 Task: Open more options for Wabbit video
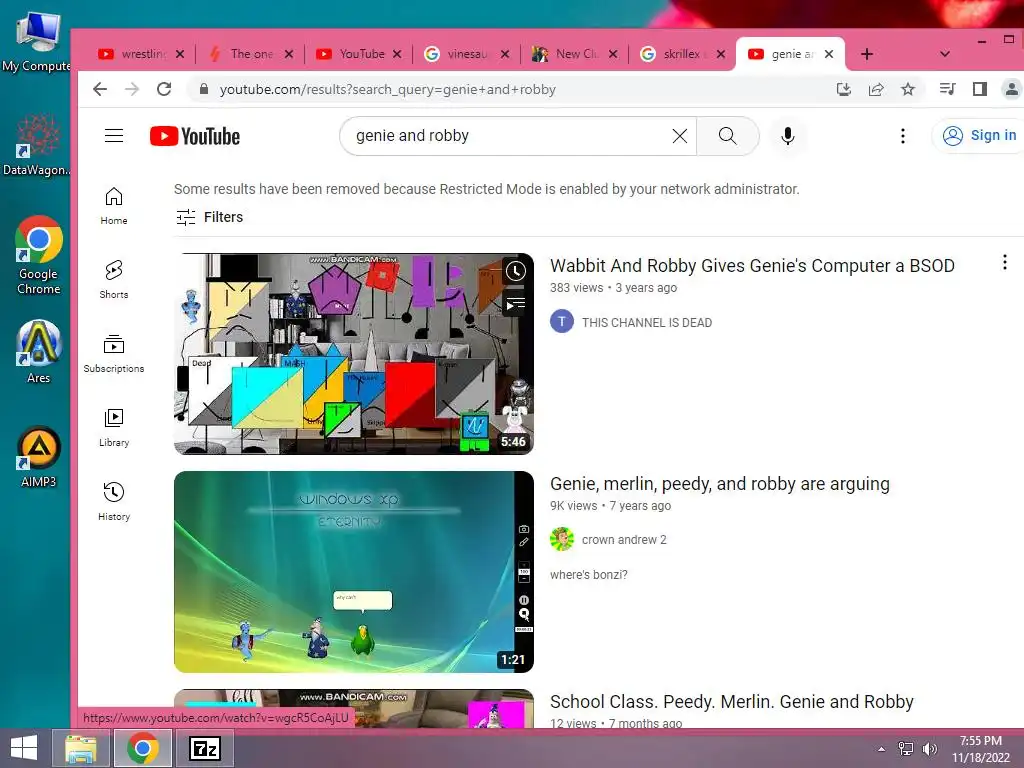point(1004,263)
